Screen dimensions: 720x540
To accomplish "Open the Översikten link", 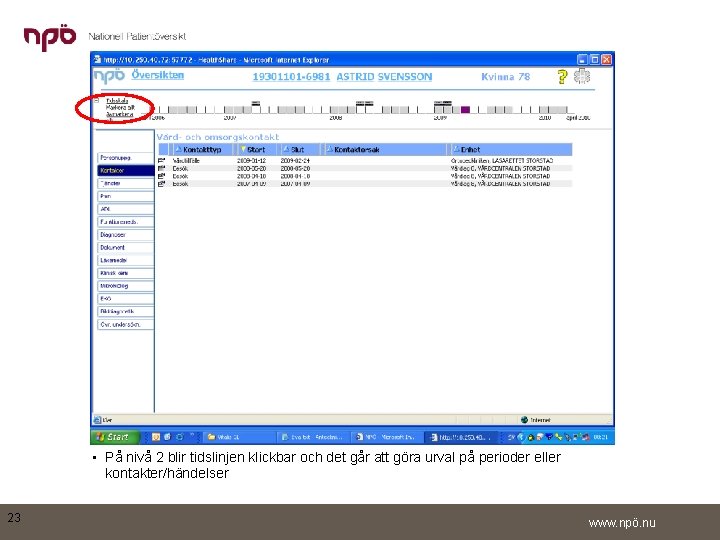I will [158, 75].
